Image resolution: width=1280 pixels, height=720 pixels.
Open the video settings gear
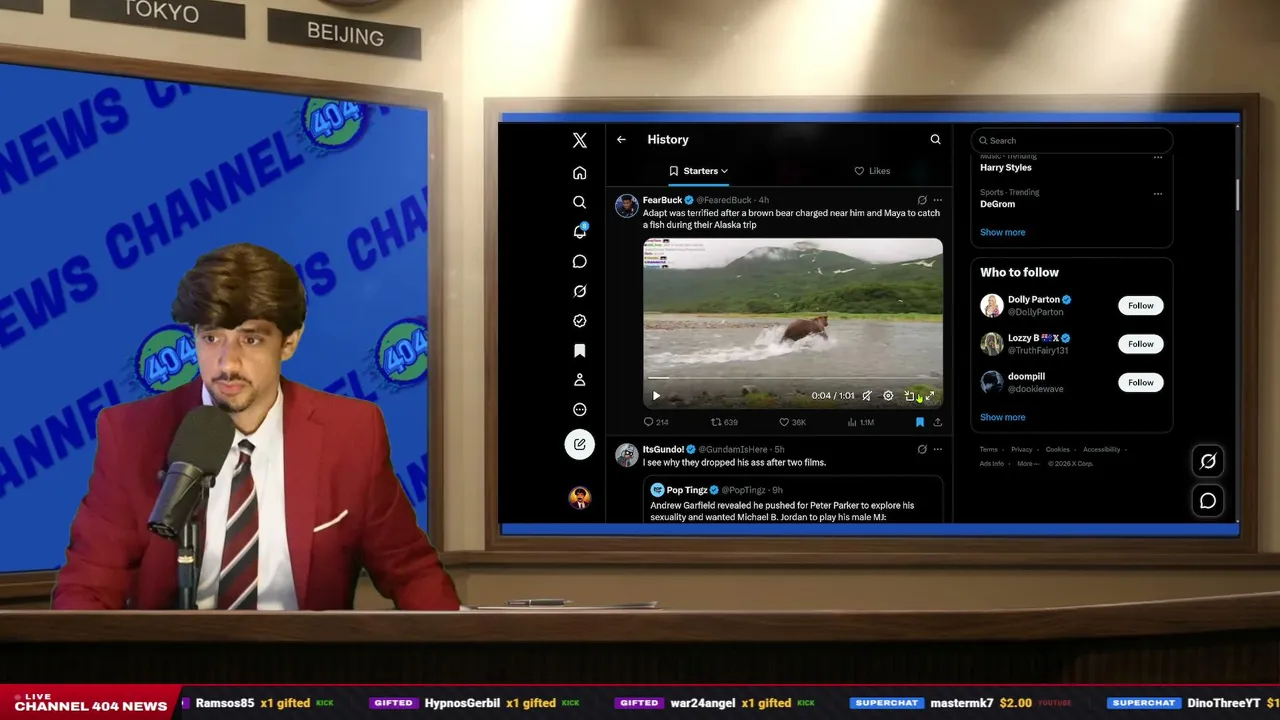click(x=888, y=396)
